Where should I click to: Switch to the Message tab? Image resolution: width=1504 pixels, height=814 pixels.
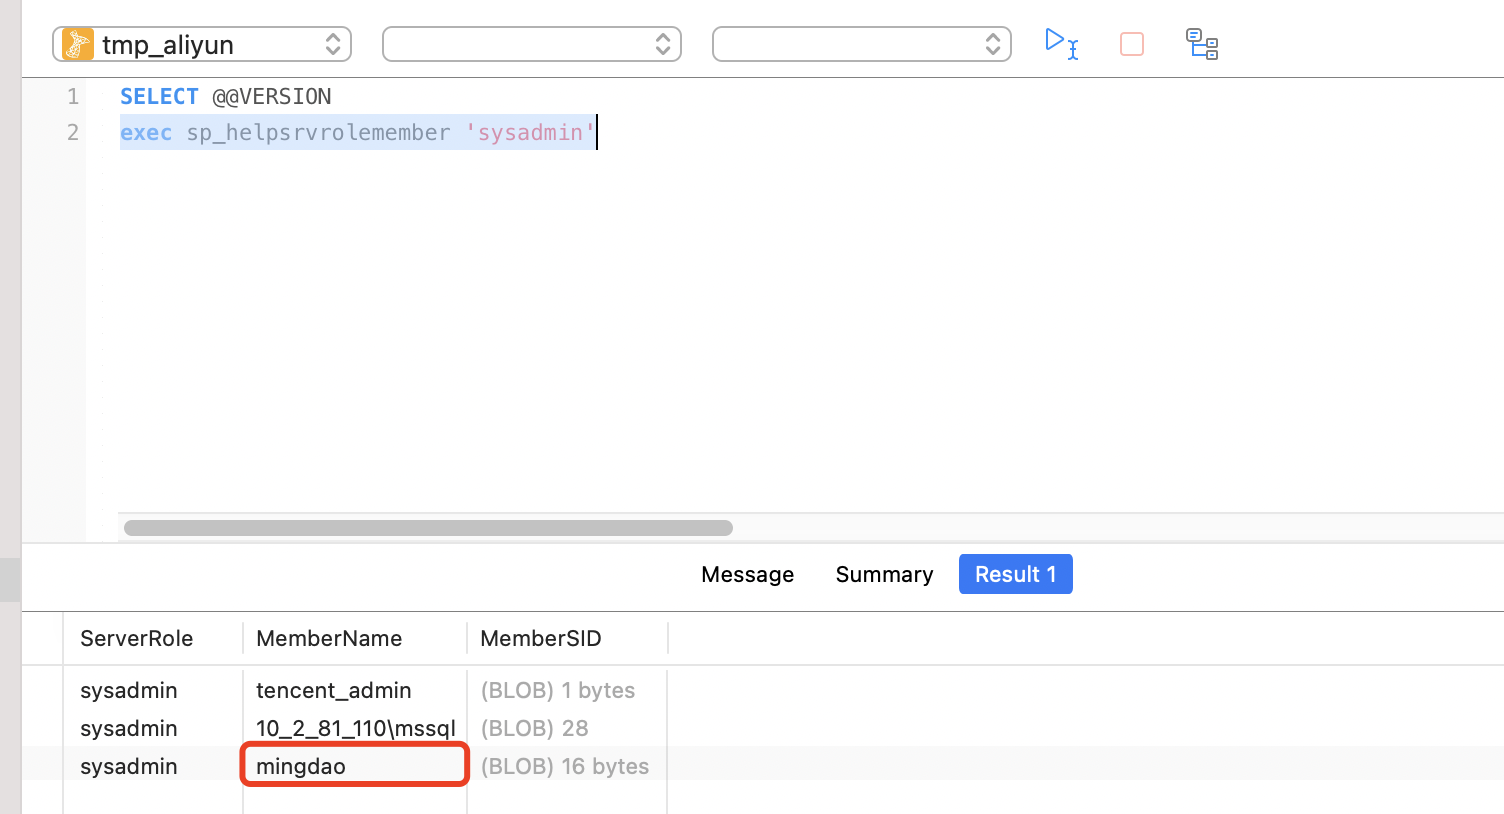coord(747,574)
